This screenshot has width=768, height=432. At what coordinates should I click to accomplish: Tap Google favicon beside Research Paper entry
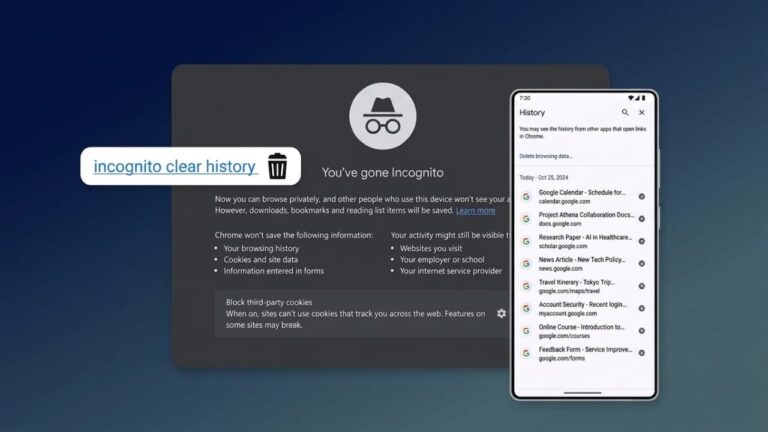526,241
